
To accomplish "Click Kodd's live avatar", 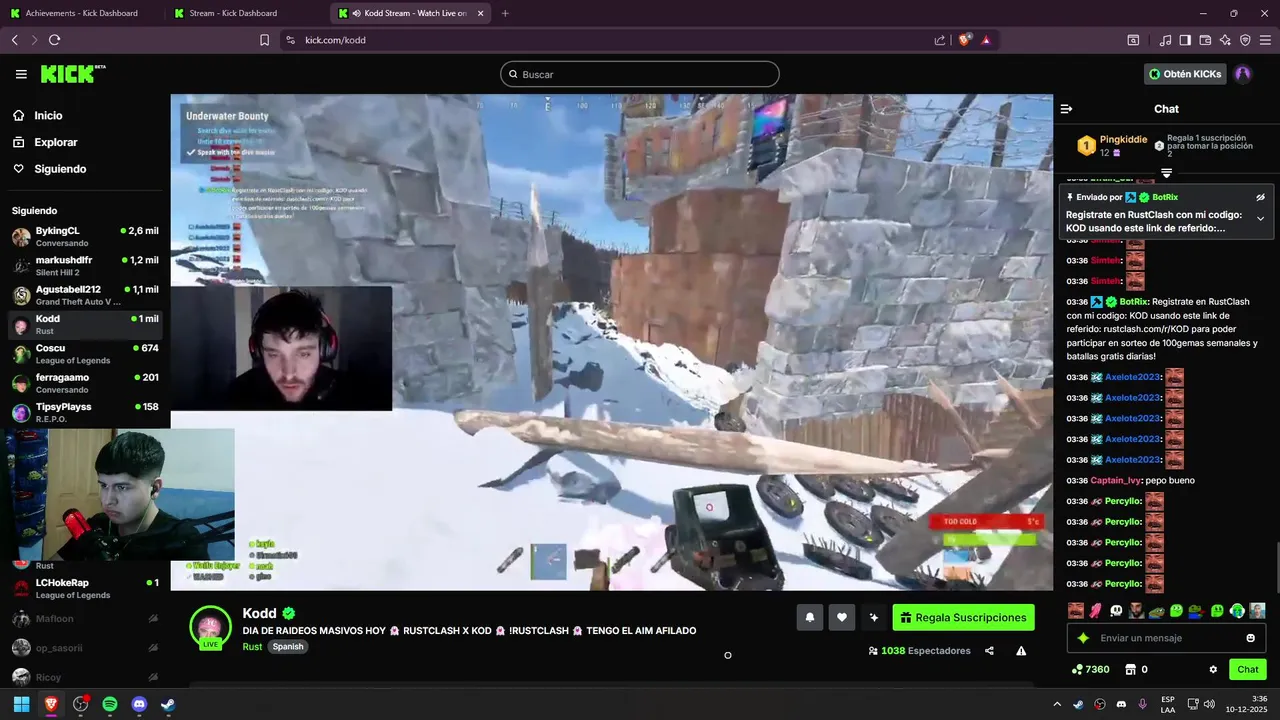I will click(x=210, y=627).
